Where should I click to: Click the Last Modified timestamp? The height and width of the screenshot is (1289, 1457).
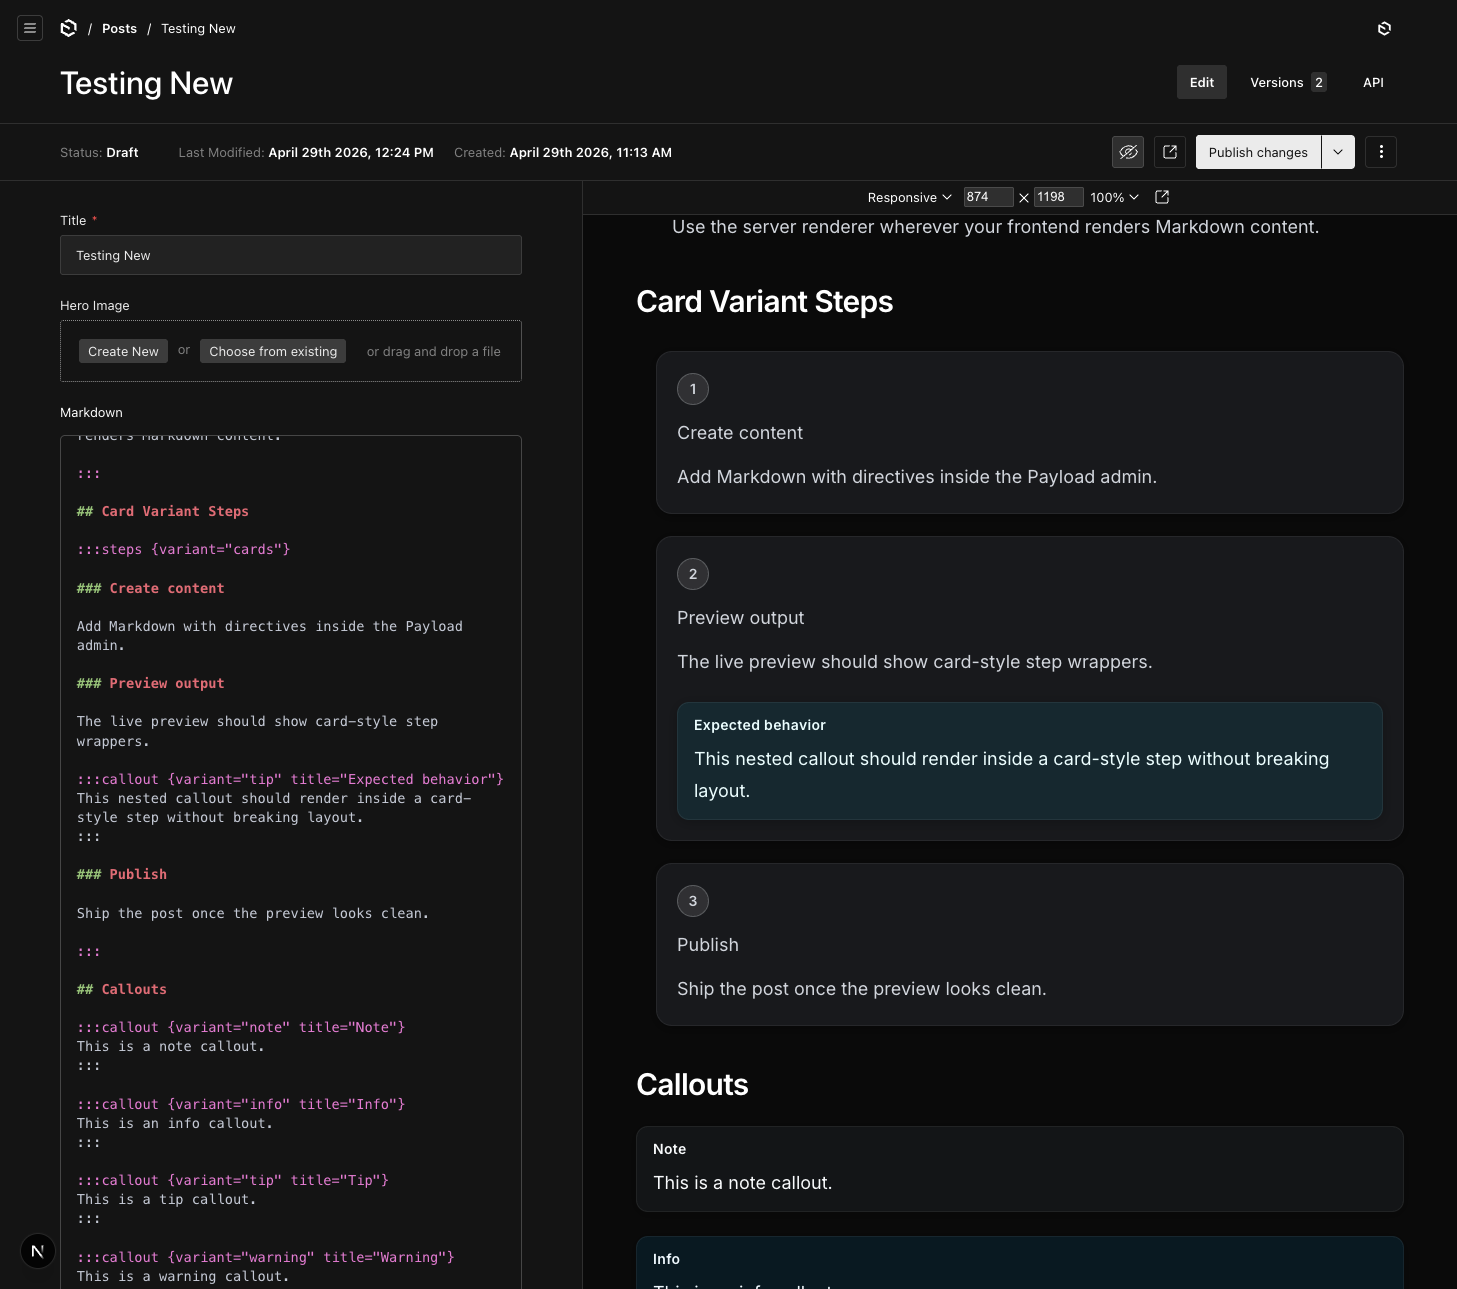tap(306, 152)
